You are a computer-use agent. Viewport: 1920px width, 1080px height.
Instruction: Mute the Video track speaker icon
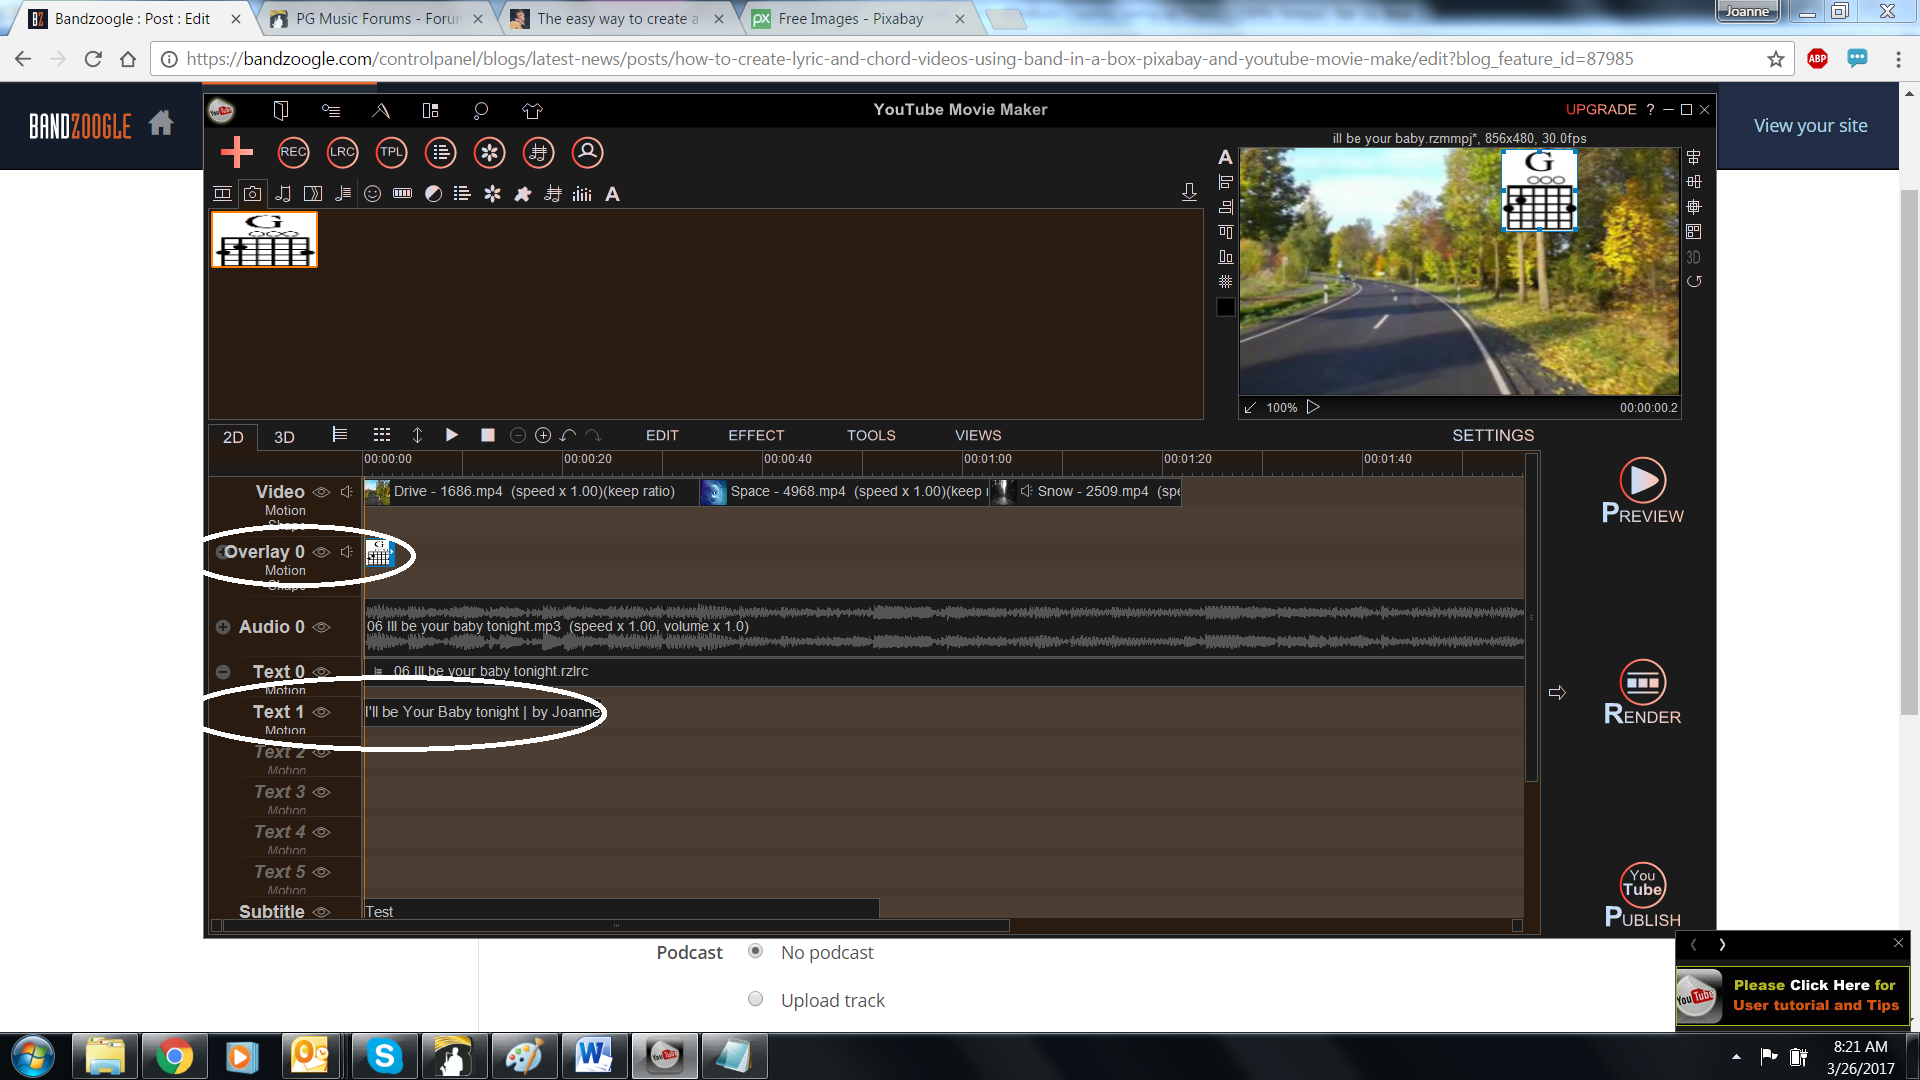[347, 492]
